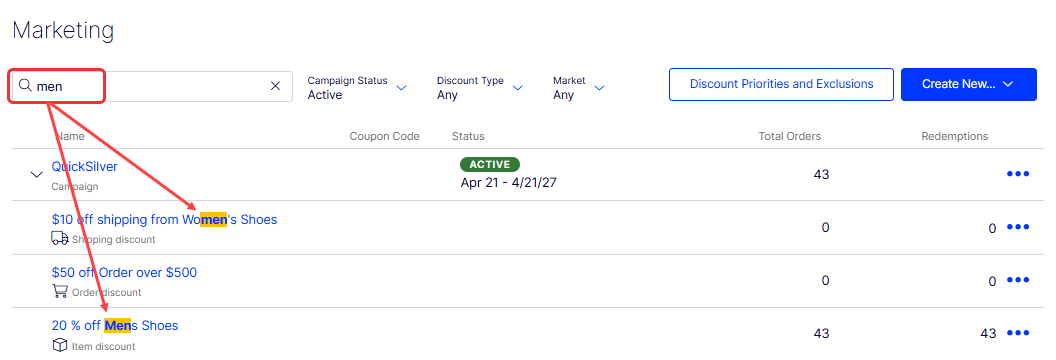Click the order discount cart icon

59,292
